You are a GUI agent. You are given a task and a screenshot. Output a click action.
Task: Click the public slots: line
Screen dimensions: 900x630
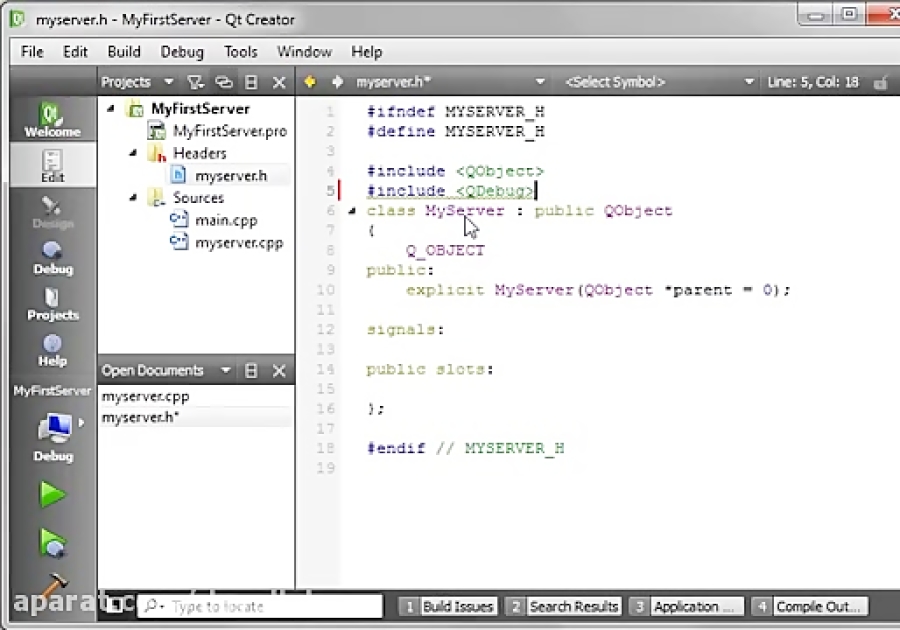[430, 370]
